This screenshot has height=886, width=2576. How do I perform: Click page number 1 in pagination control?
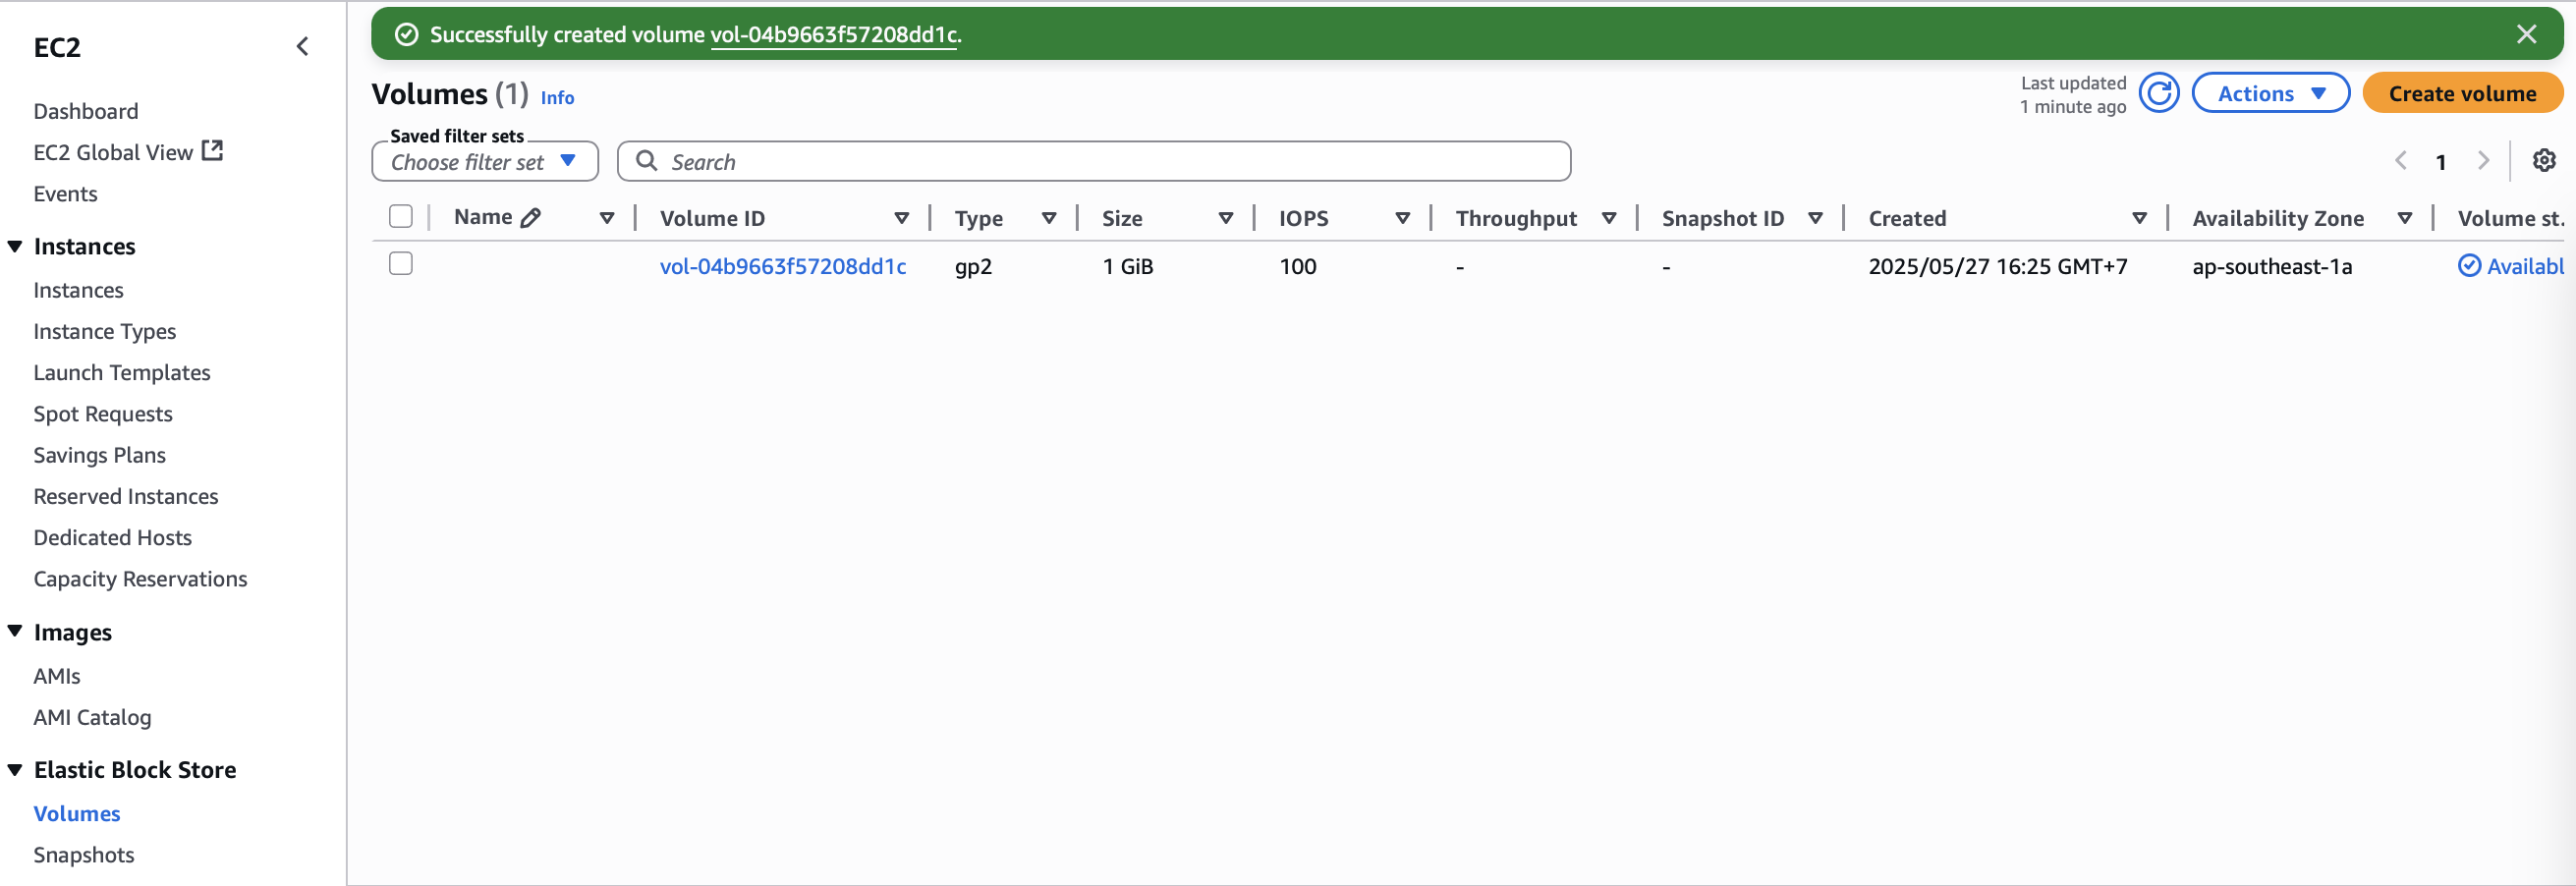click(x=2442, y=161)
